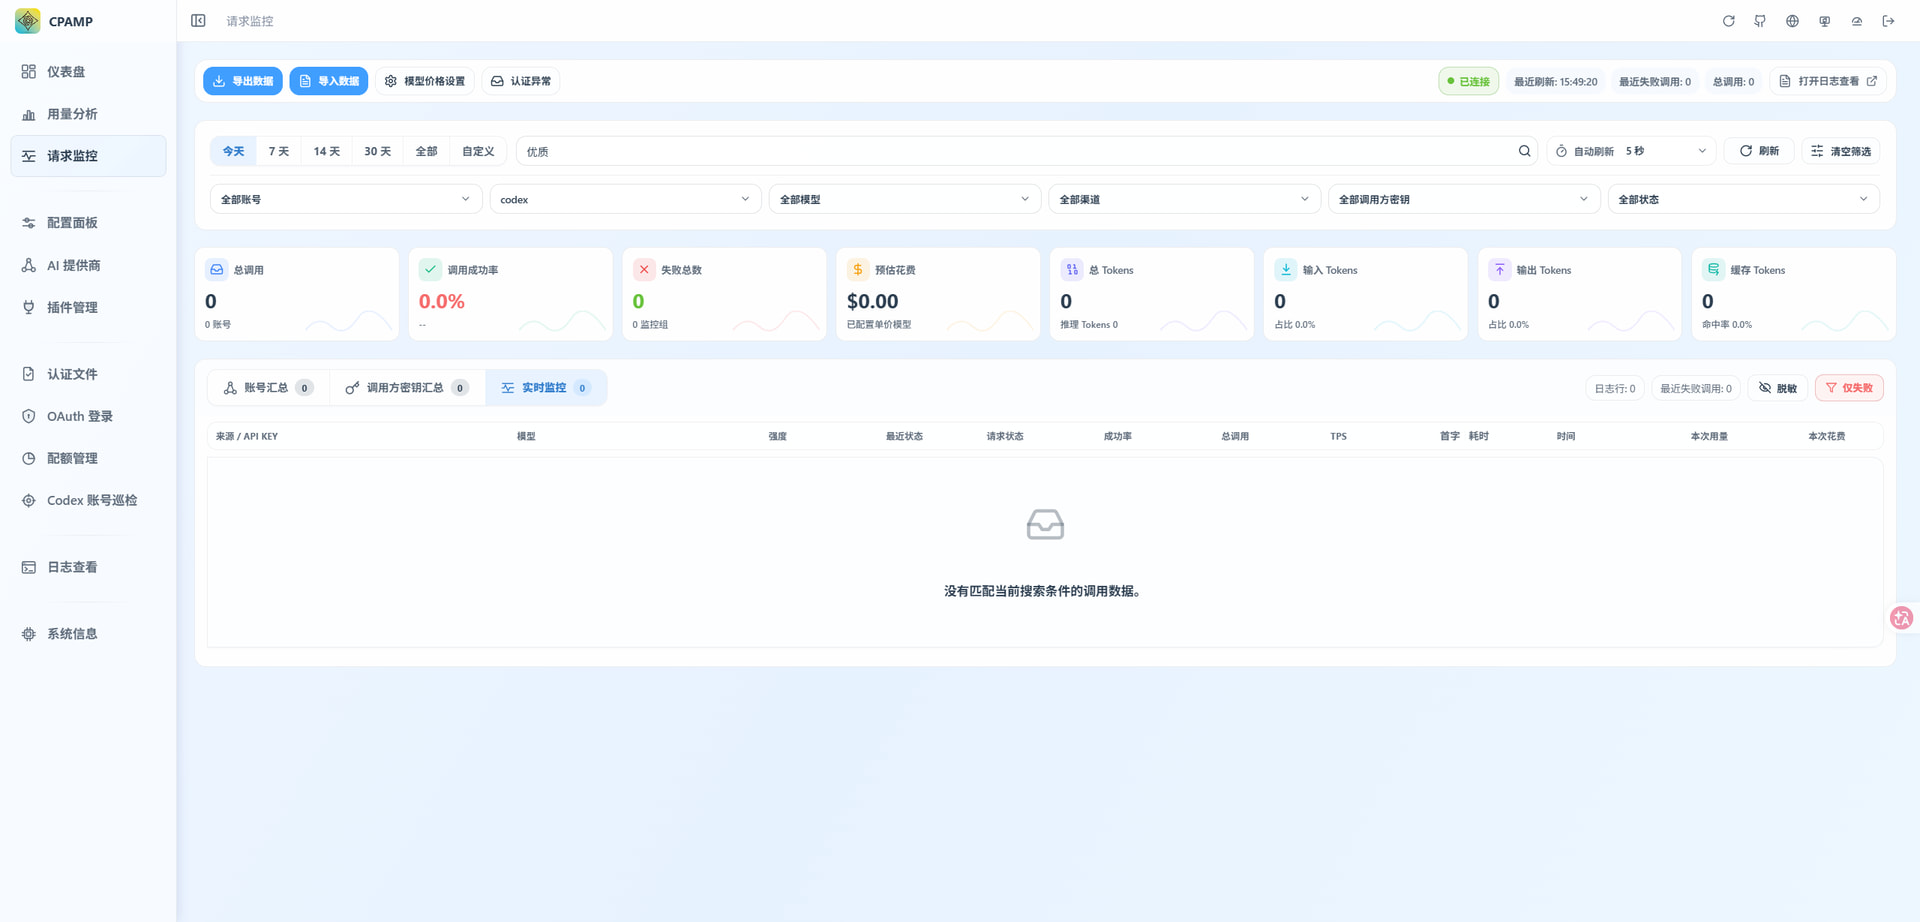Open the codex filter dropdown
This screenshot has height=922, width=1920.
625,199
